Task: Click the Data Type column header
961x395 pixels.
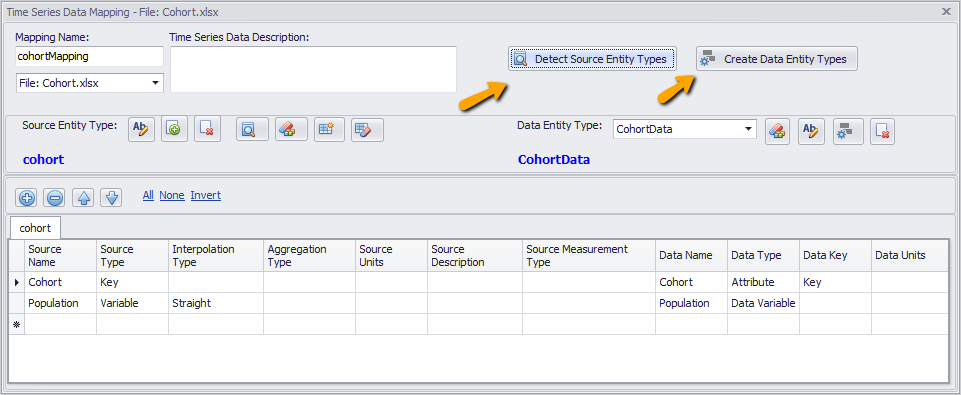Action: [764, 255]
